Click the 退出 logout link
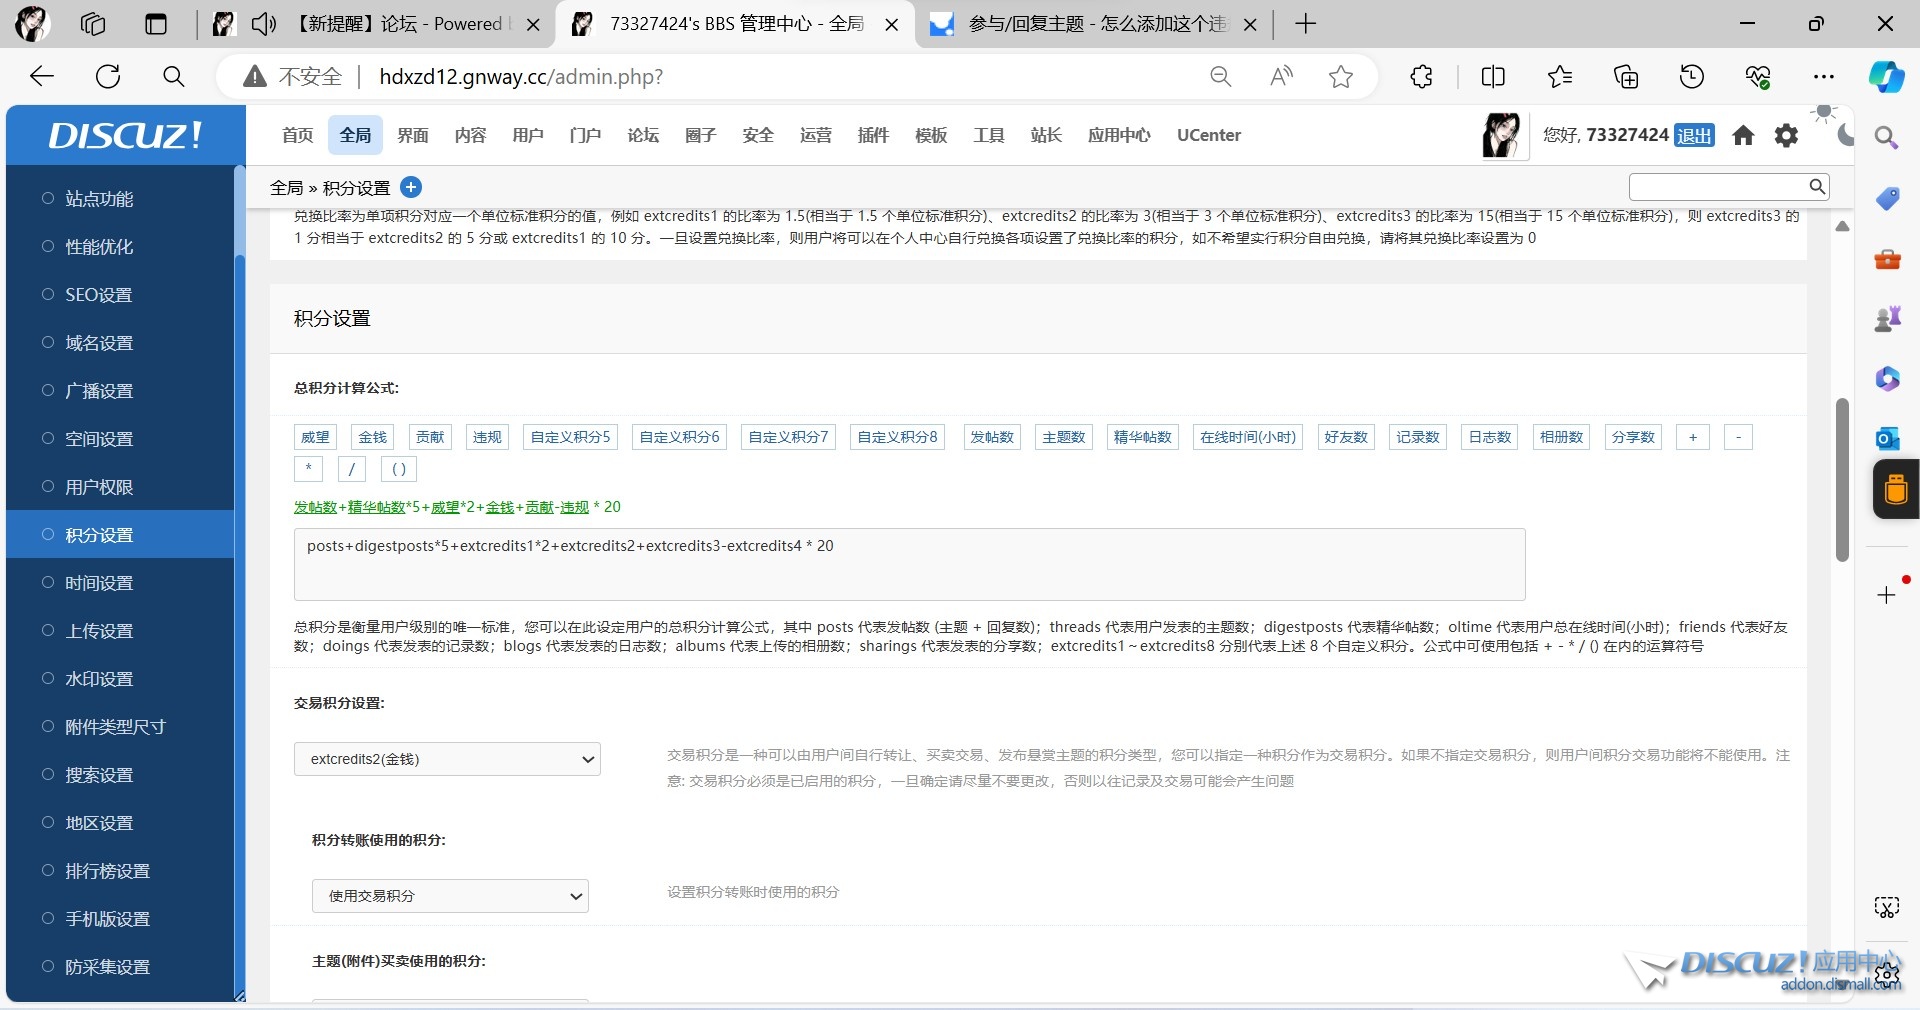1920x1010 pixels. click(x=1694, y=136)
